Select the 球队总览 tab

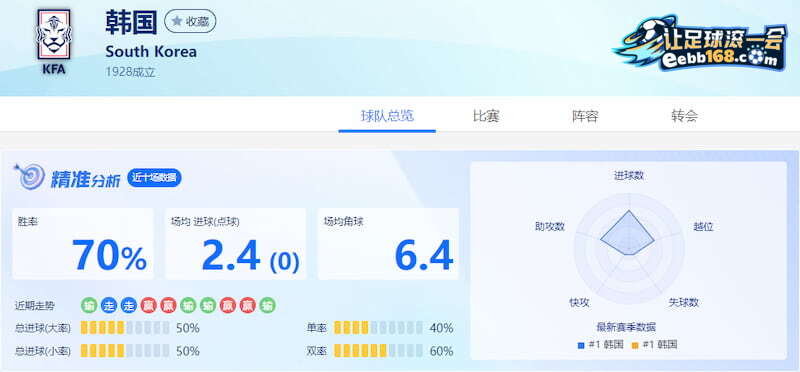[387, 116]
